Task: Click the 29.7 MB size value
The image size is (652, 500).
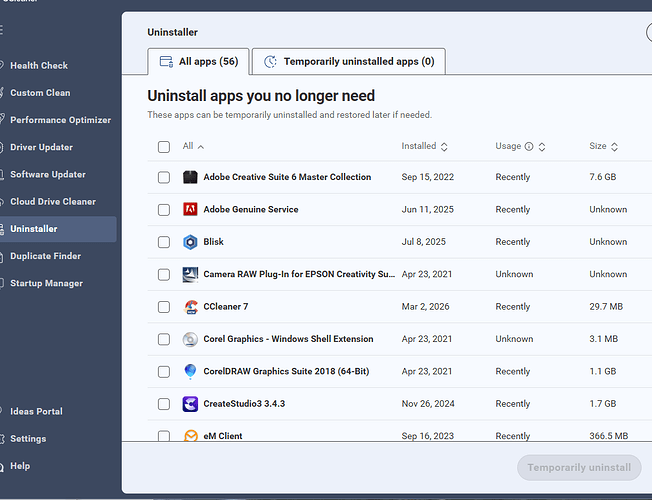Action: 606,307
